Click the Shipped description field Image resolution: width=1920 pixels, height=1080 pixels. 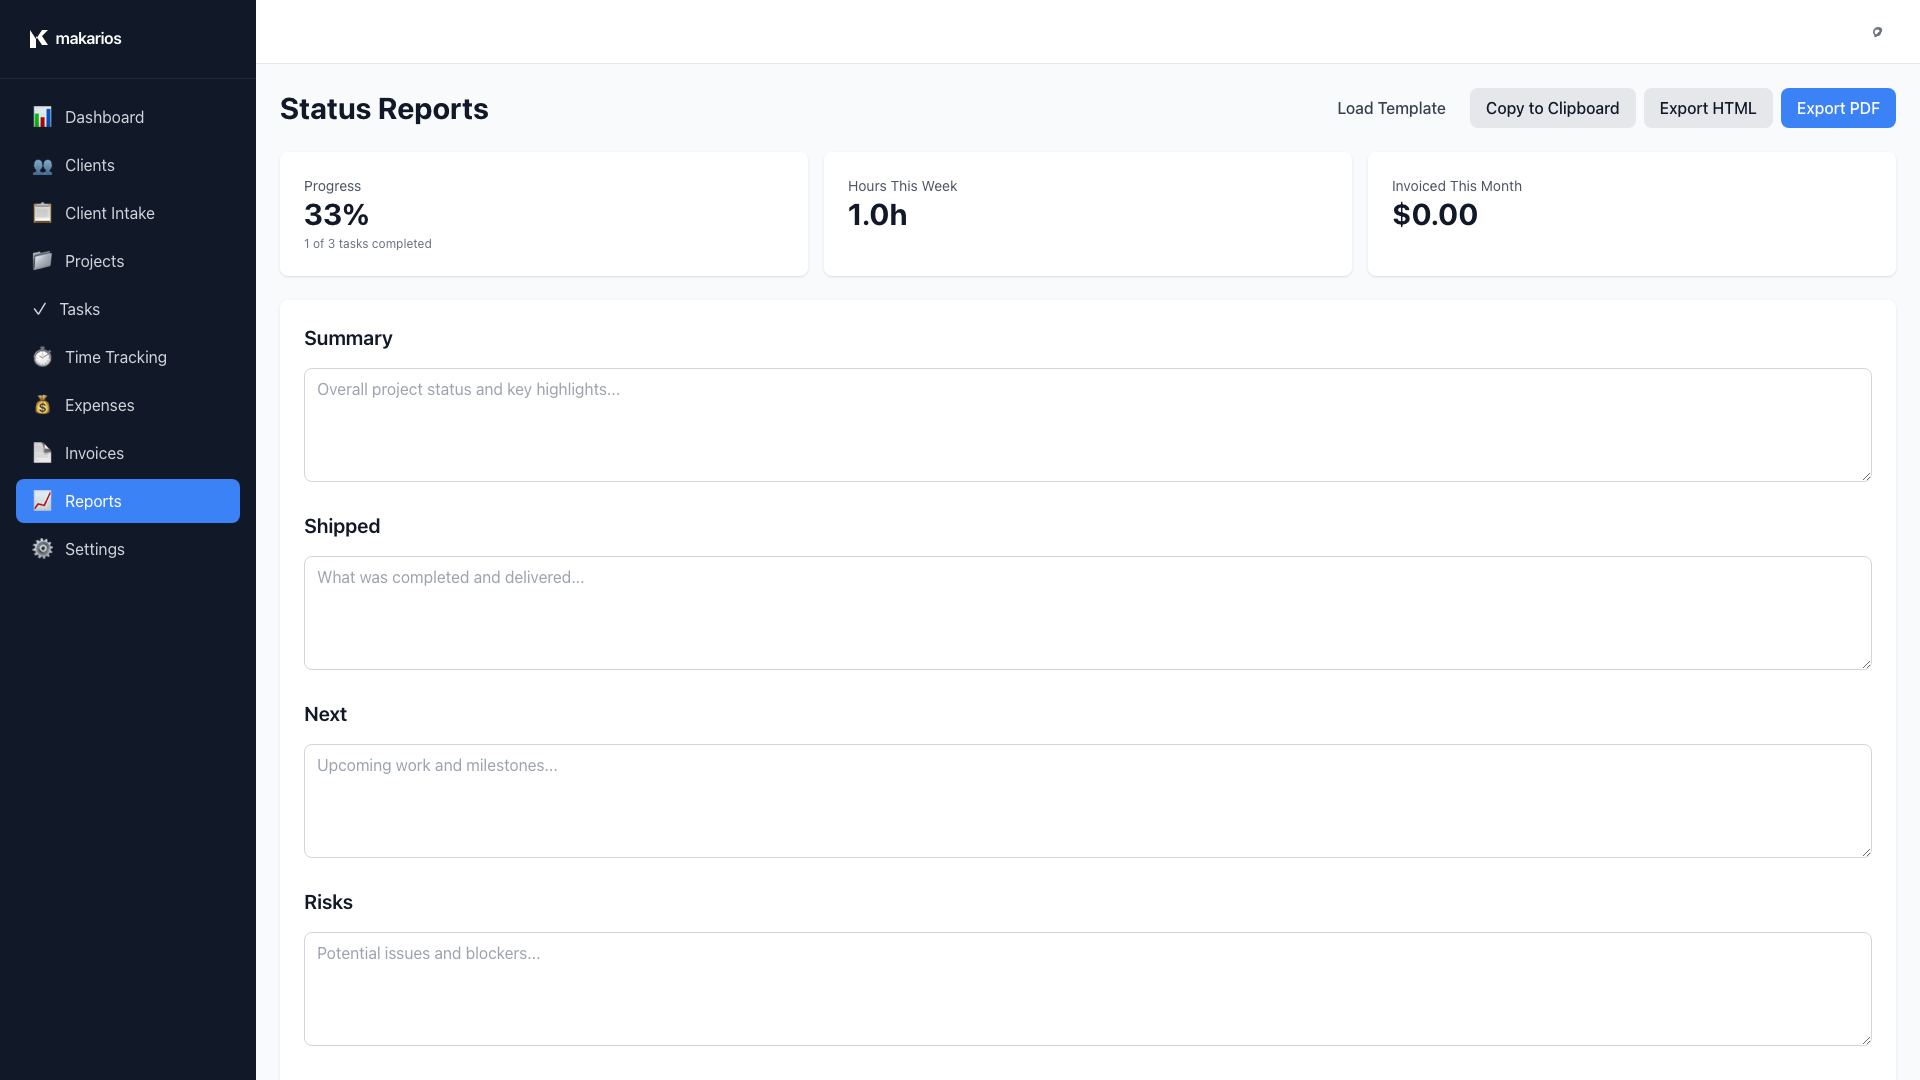pyautogui.click(x=1087, y=613)
